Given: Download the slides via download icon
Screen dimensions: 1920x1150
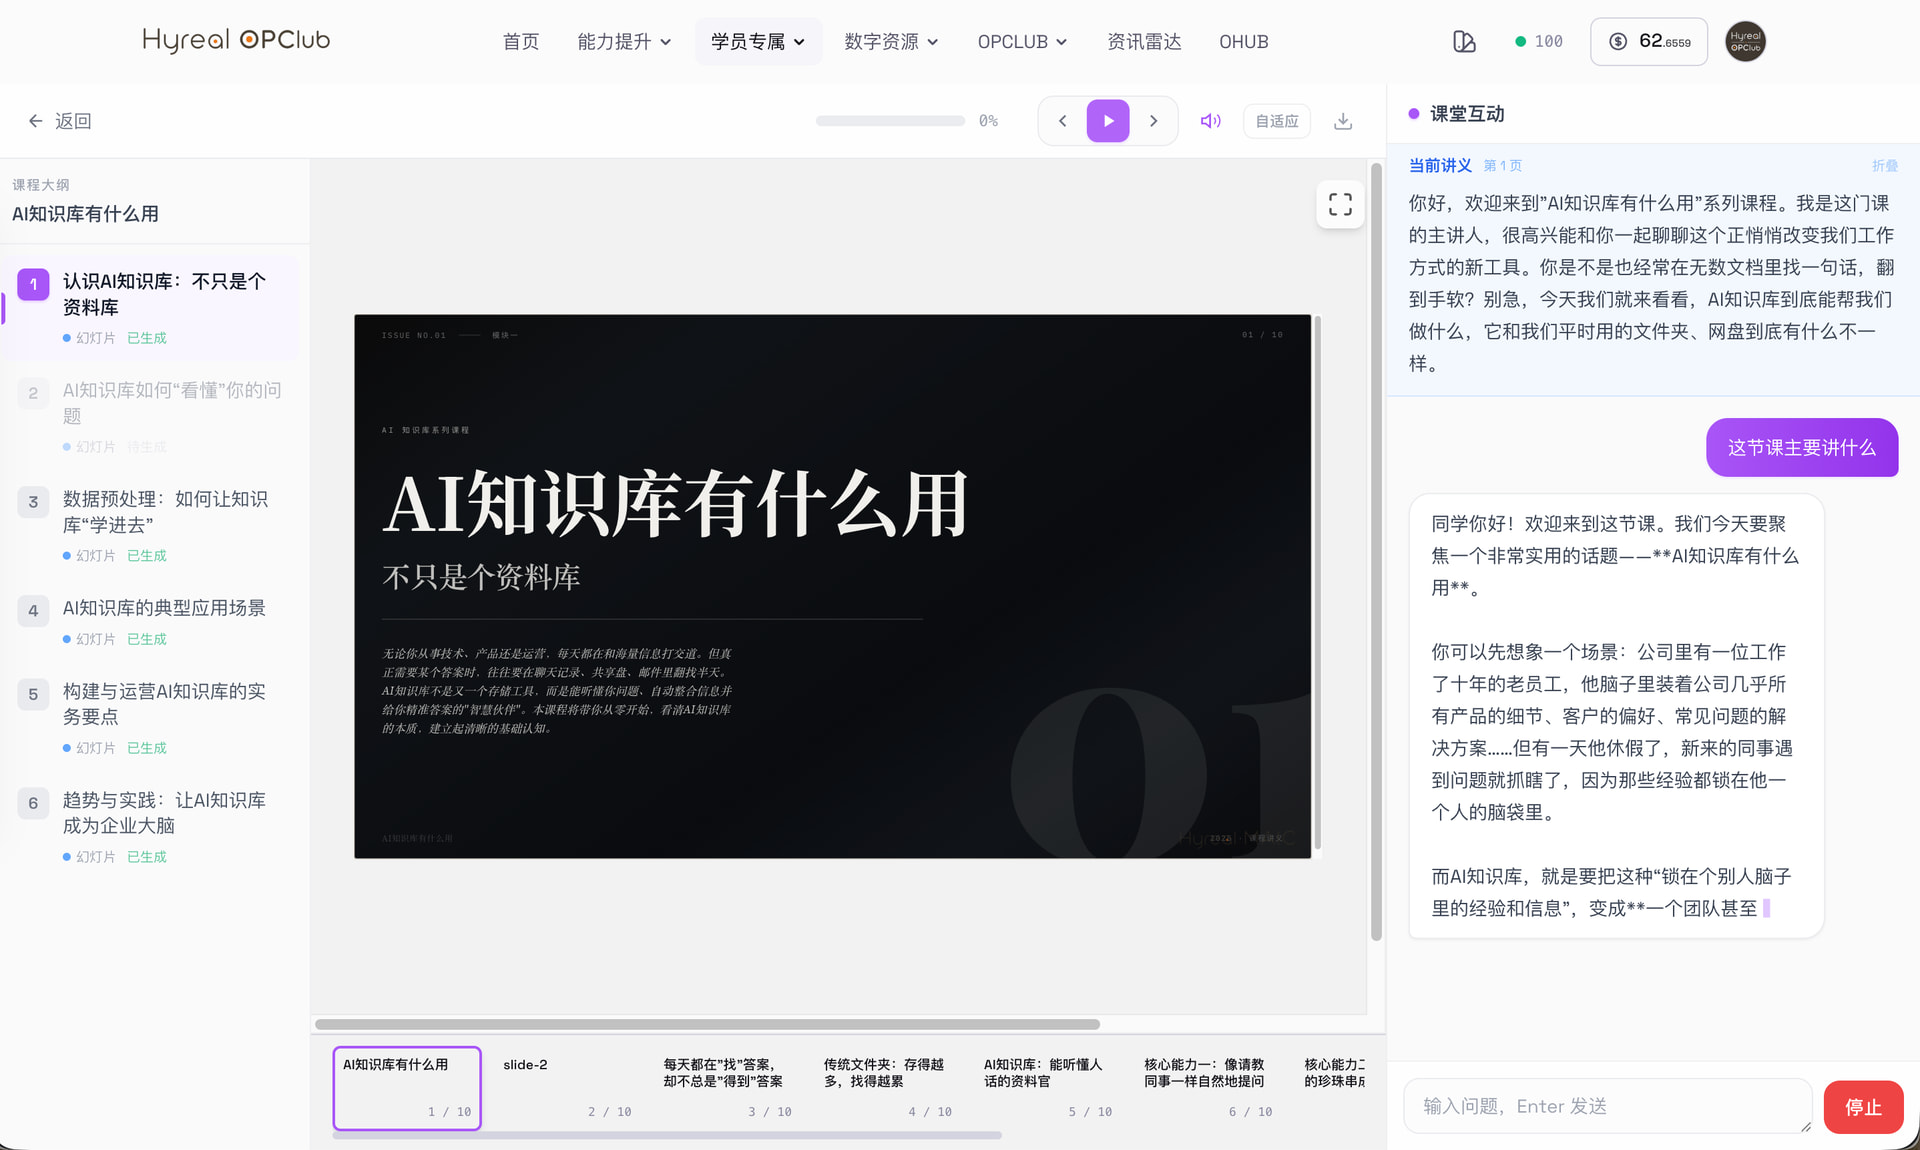Looking at the screenshot, I should (x=1343, y=121).
